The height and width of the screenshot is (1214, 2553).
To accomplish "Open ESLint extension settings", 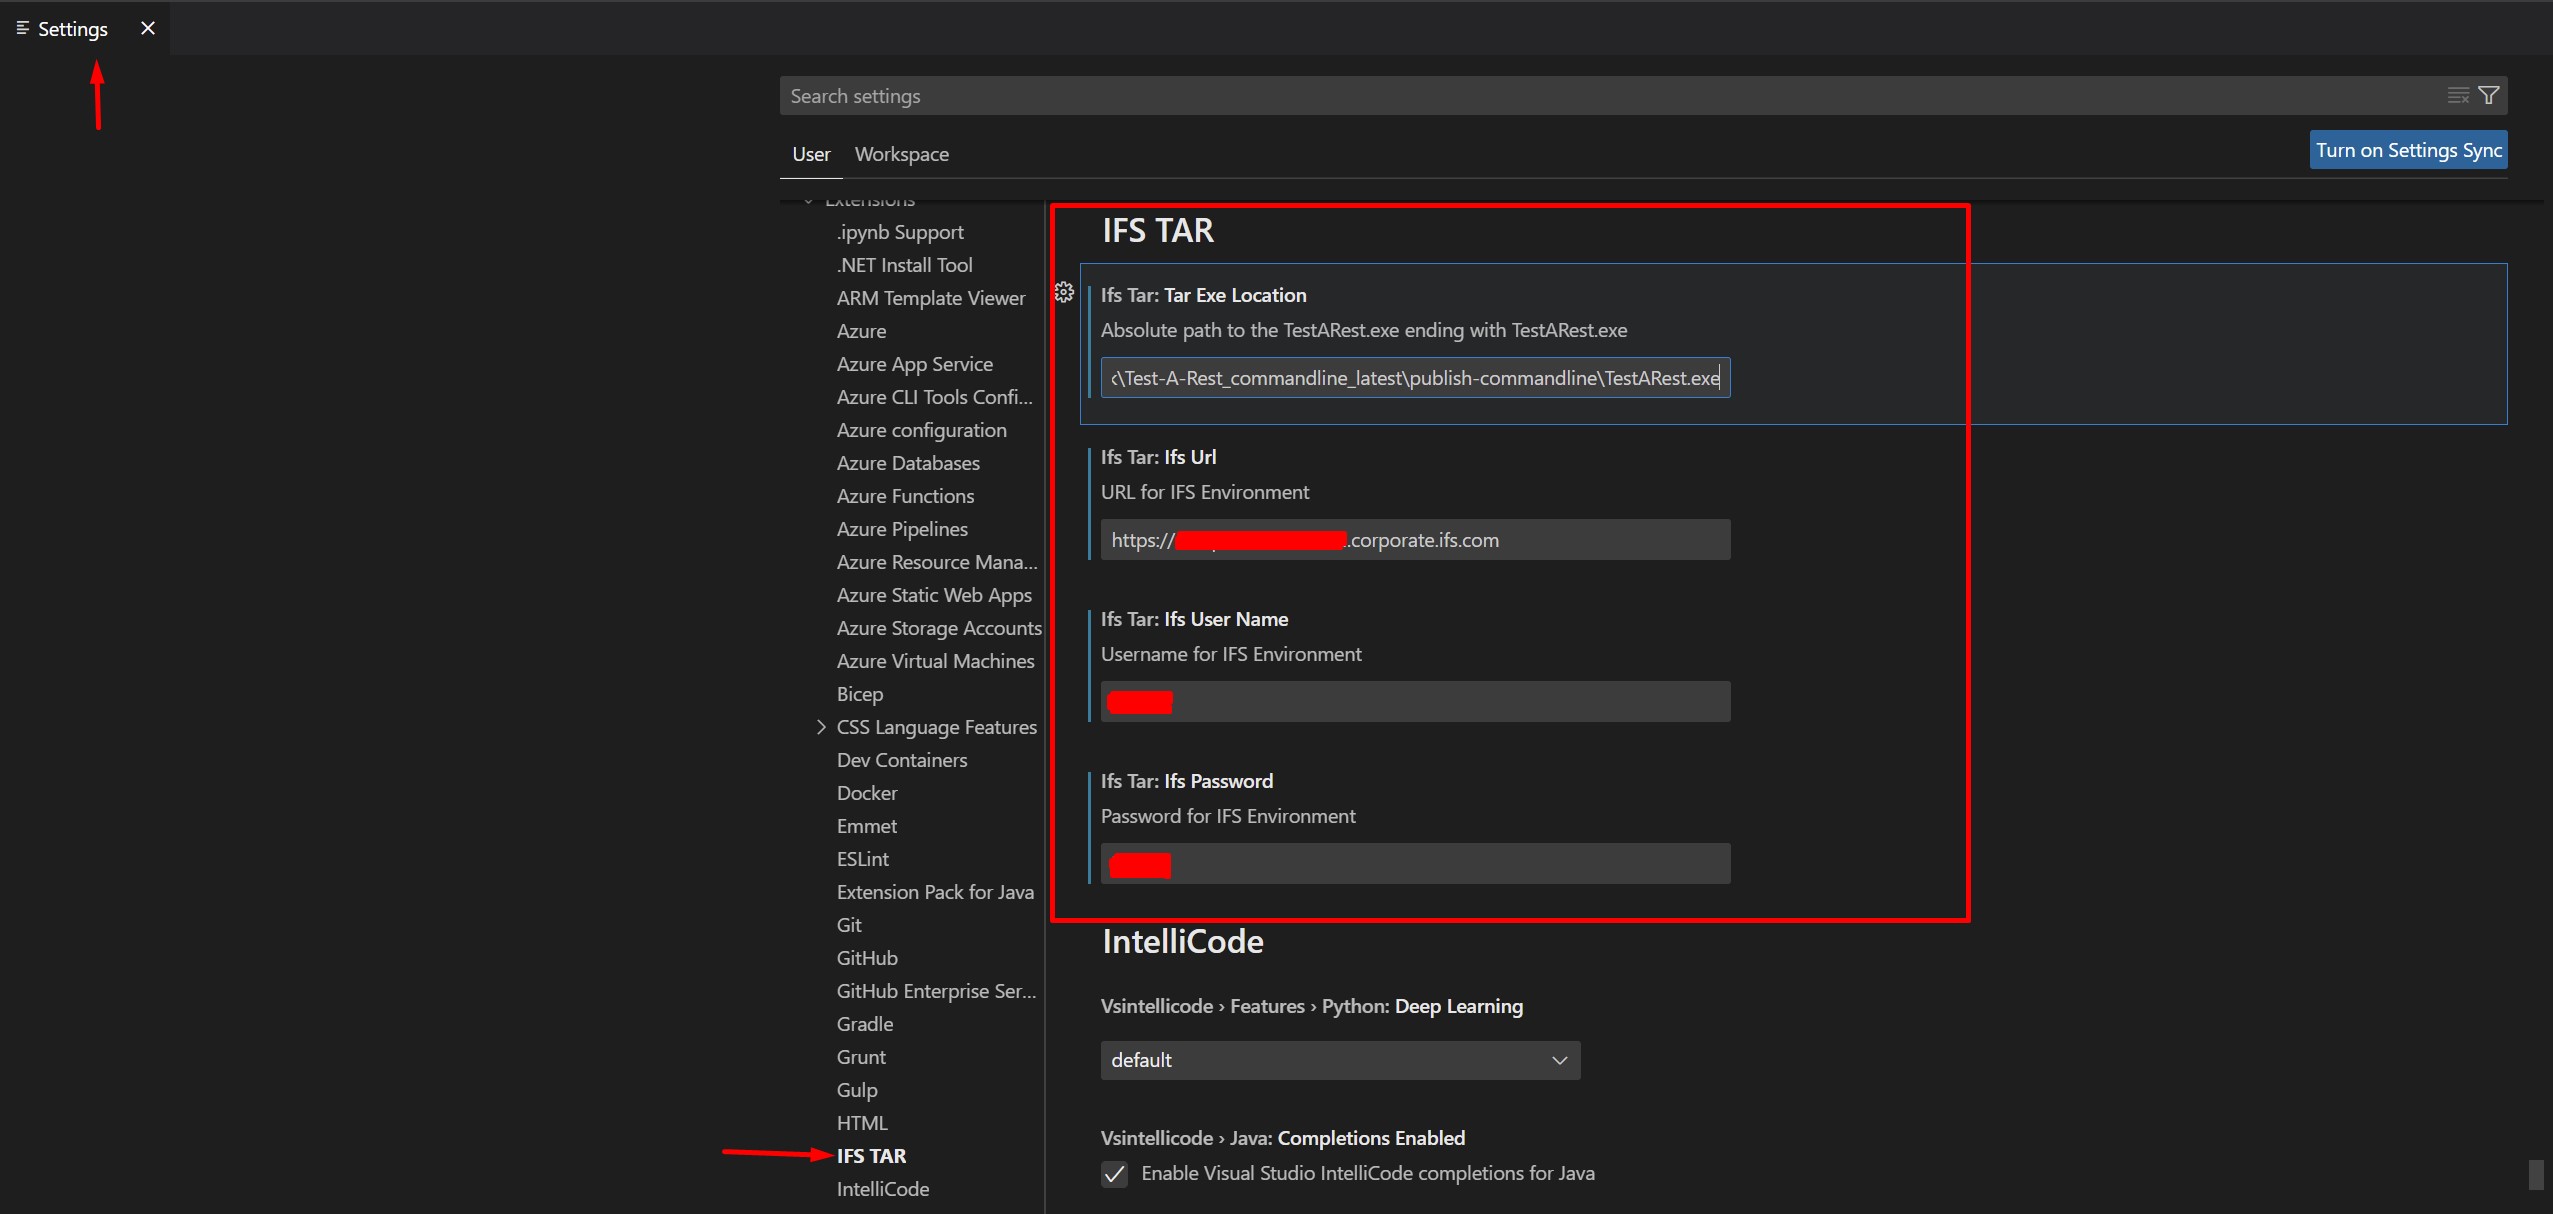I will (862, 859).
